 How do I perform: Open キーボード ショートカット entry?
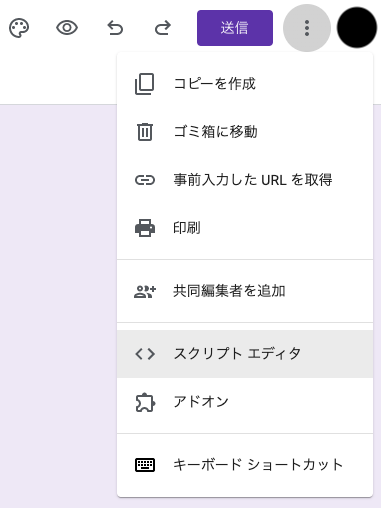tap(245, 465)
